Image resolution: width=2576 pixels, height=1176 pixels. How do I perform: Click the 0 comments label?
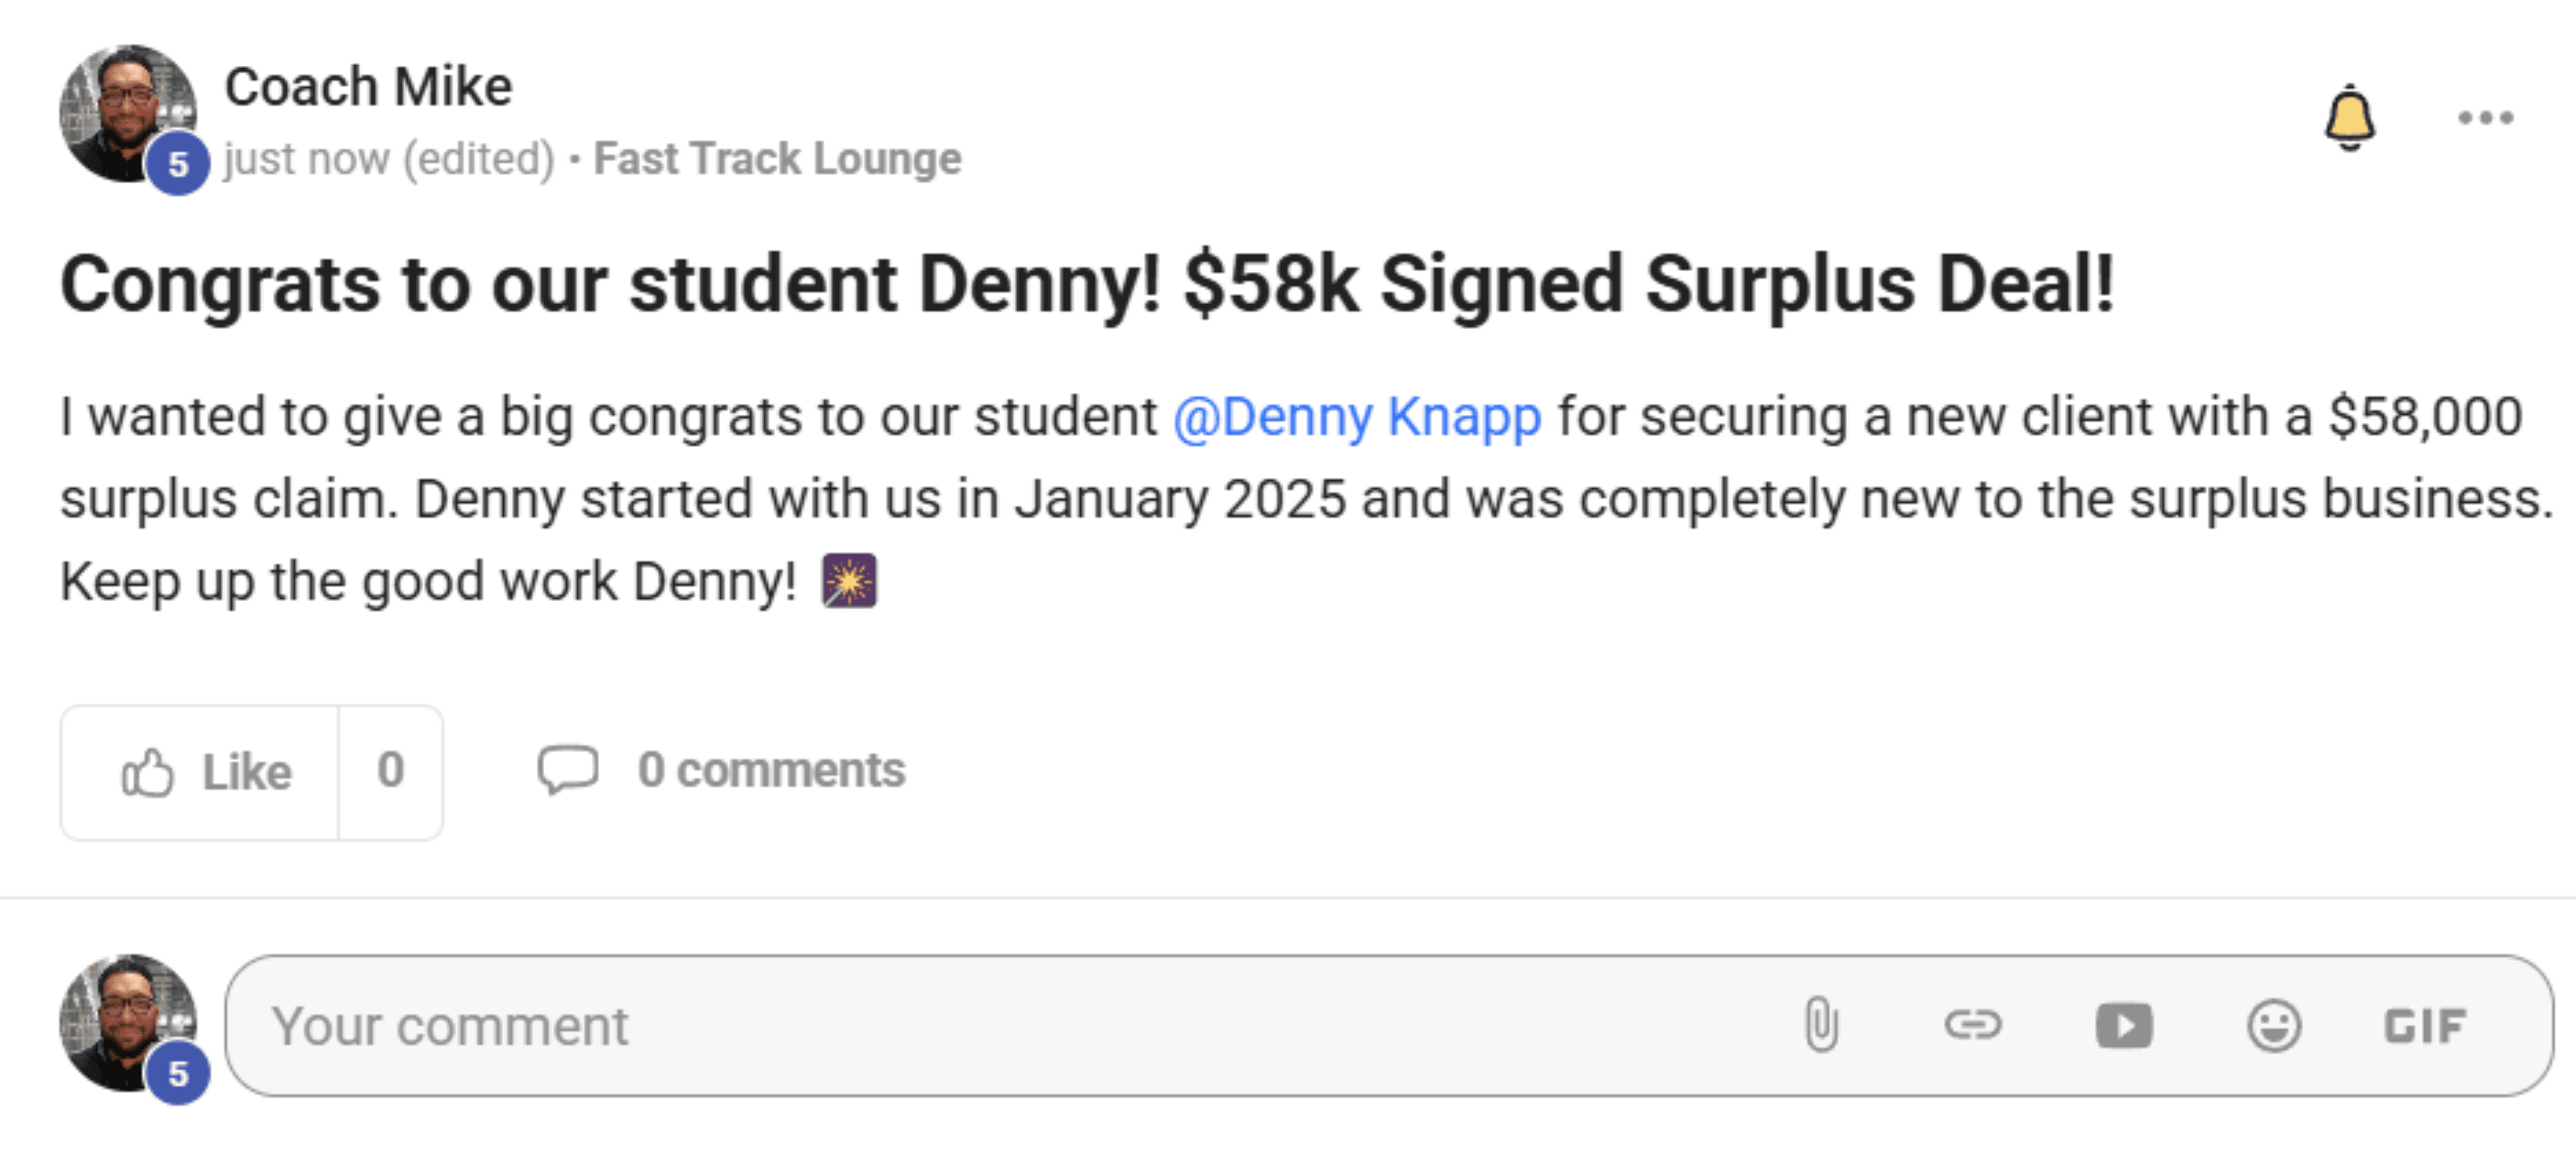pos(771,771)
